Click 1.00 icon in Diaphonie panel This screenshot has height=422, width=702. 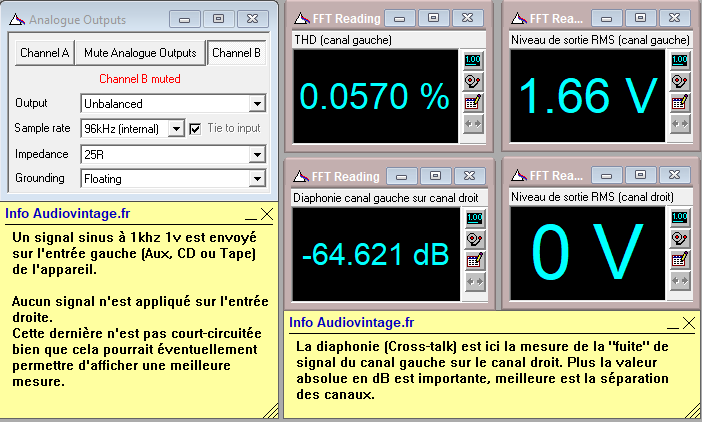point(472,218)
